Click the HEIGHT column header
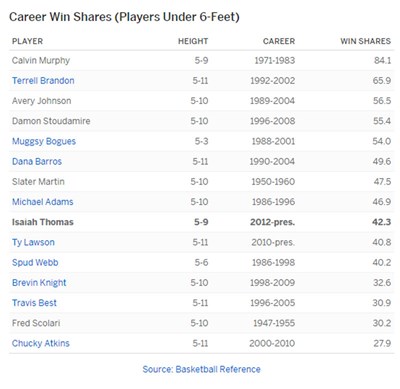 coord(193,41)
